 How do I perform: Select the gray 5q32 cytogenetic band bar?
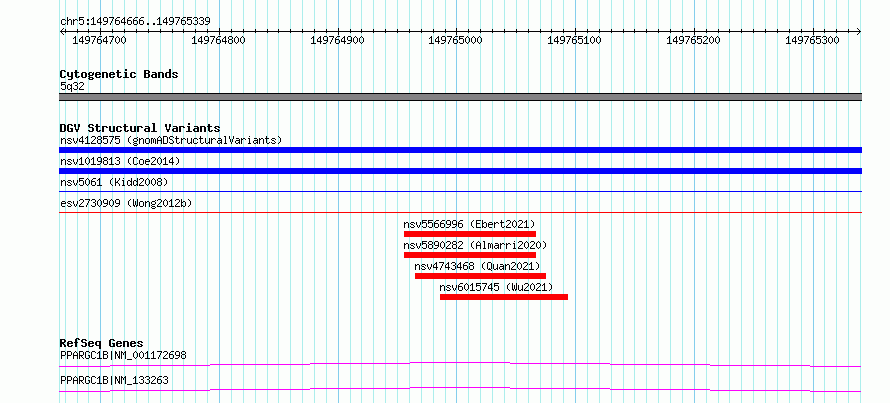[x=460, y=97]
